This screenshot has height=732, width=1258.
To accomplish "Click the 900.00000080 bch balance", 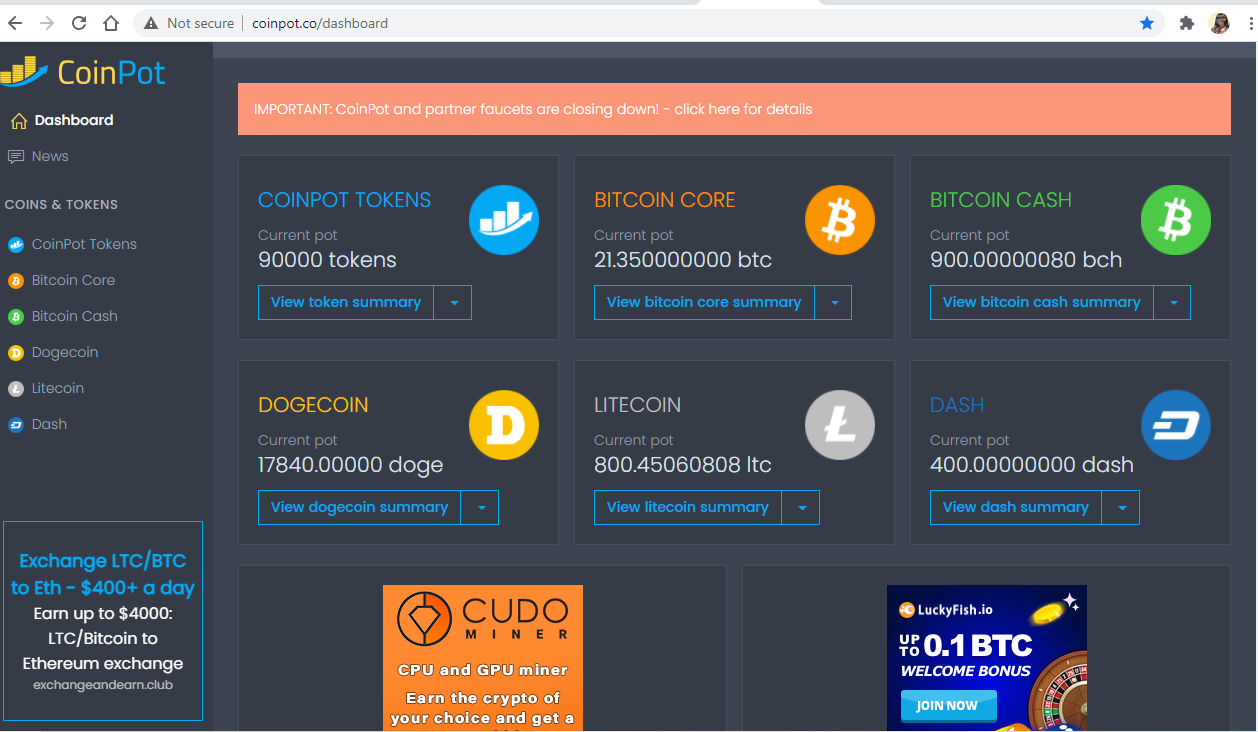I will pyautogui.click(x=1026, y=260).
